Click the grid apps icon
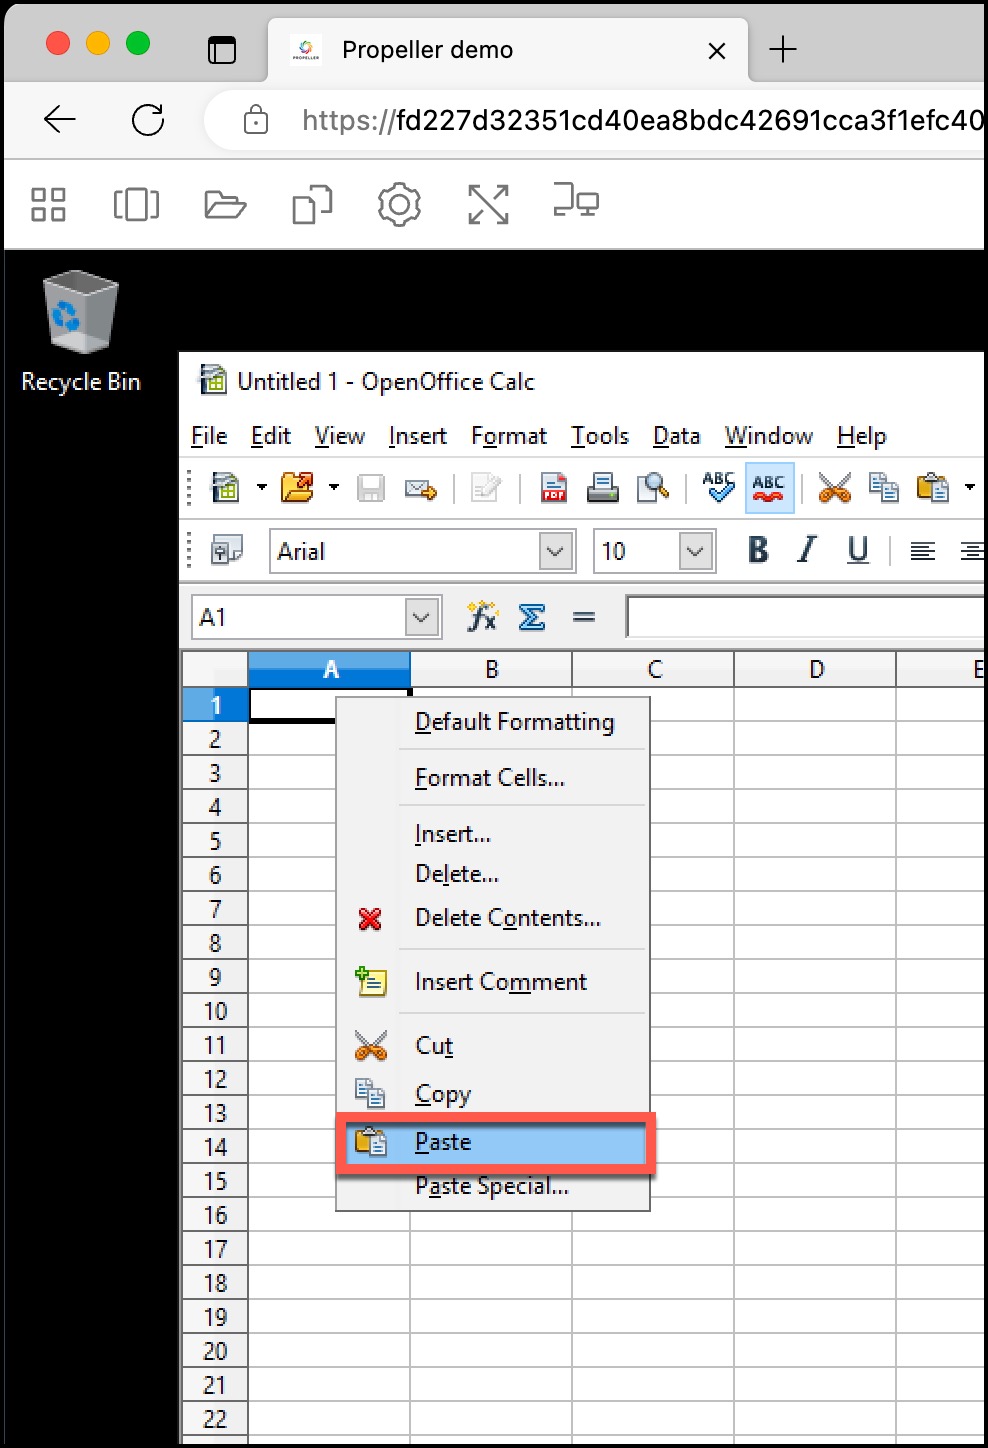The height and width of the screenshot is (1448, 988). click(x=48, y=204)
